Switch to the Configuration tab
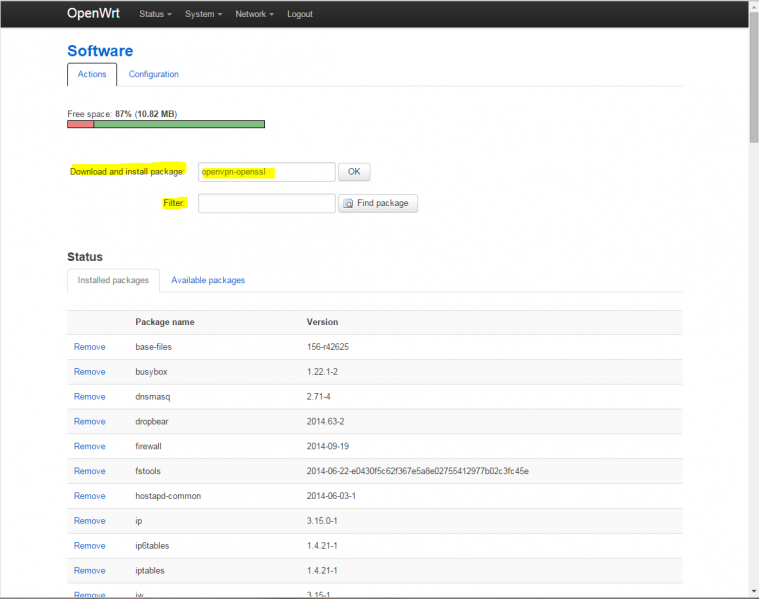The width and height of the screenshot is (759, 599). 154,74
